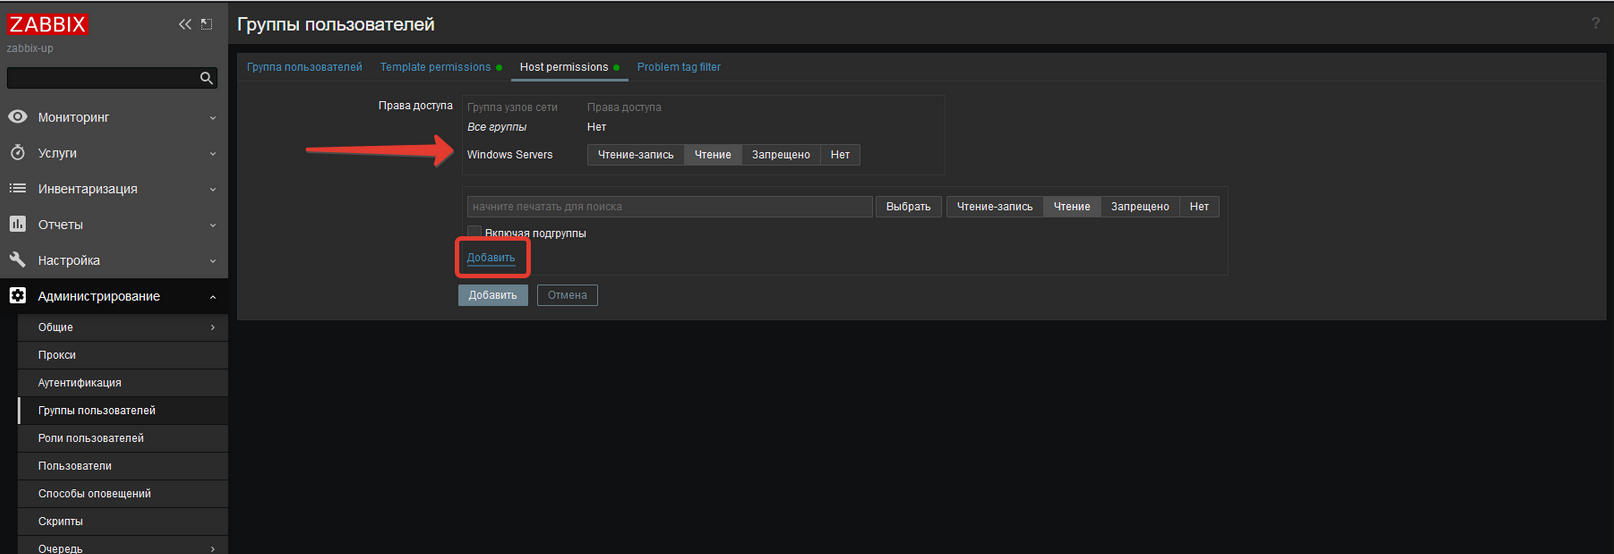Viewport: 1614px width, 554px height.
Task: Collapse the Администрирование menu chevron
Action: pos(212,297)
